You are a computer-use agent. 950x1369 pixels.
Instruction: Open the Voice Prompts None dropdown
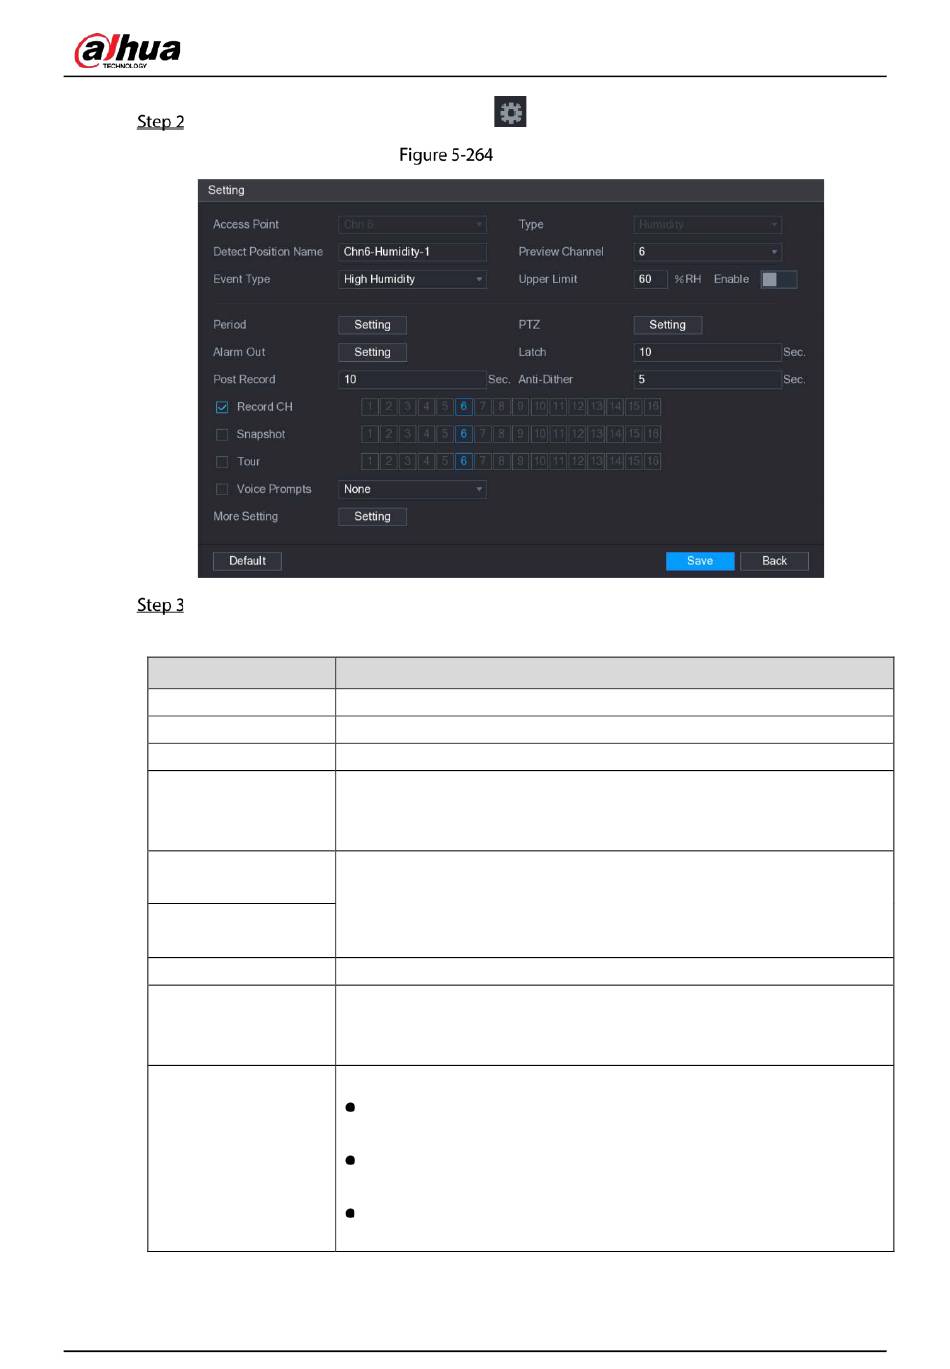(x=412, y=489)
